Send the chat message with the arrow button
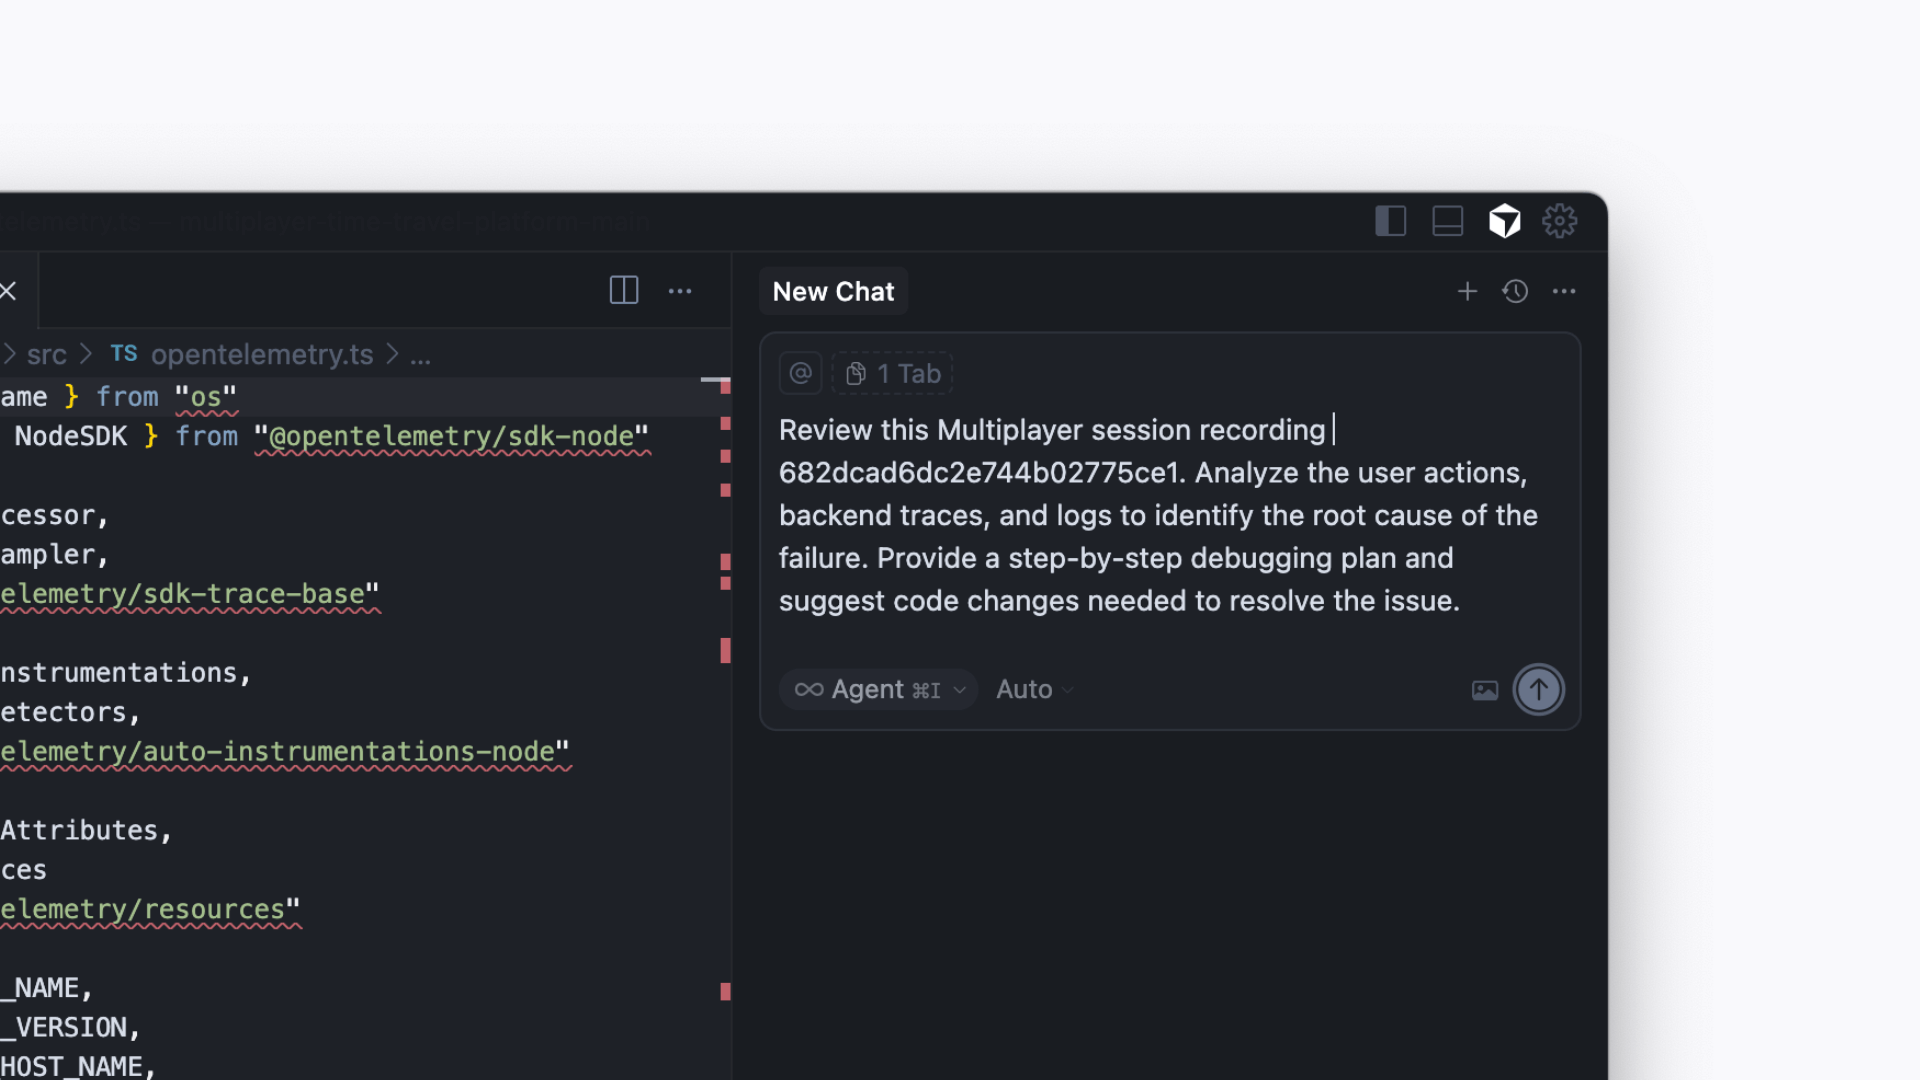Image resolution: width=1920 pixels, height=1080 pixels. coord(1539,689)
